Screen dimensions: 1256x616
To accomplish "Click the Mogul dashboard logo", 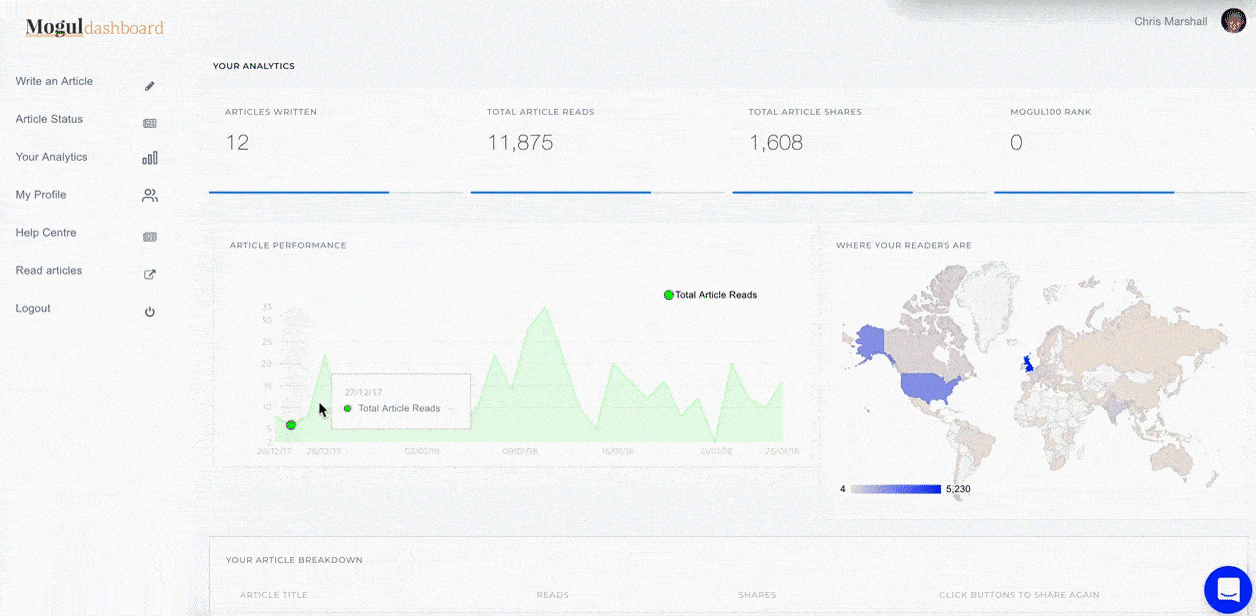I will [x=95, y=28].
